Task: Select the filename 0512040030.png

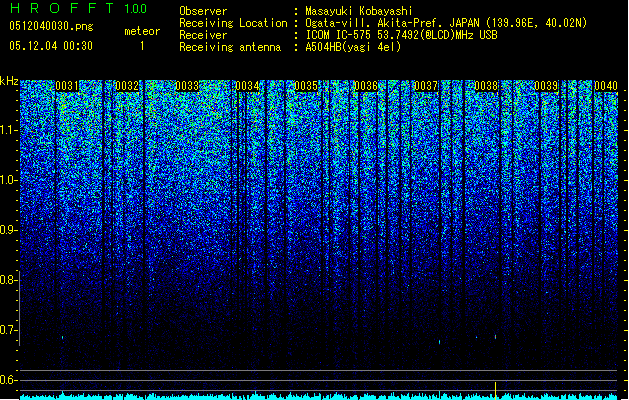Action: [51, 26]
